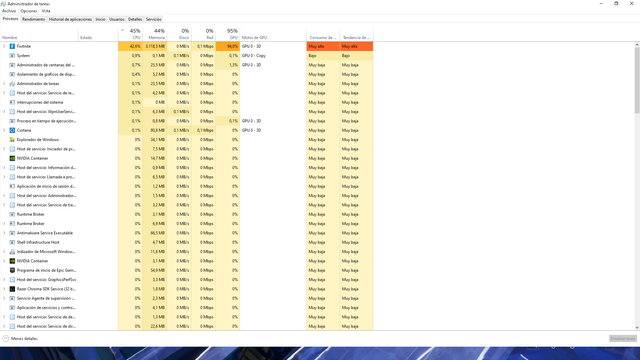Sort by the Motor de GPU column header

point(273,34)
